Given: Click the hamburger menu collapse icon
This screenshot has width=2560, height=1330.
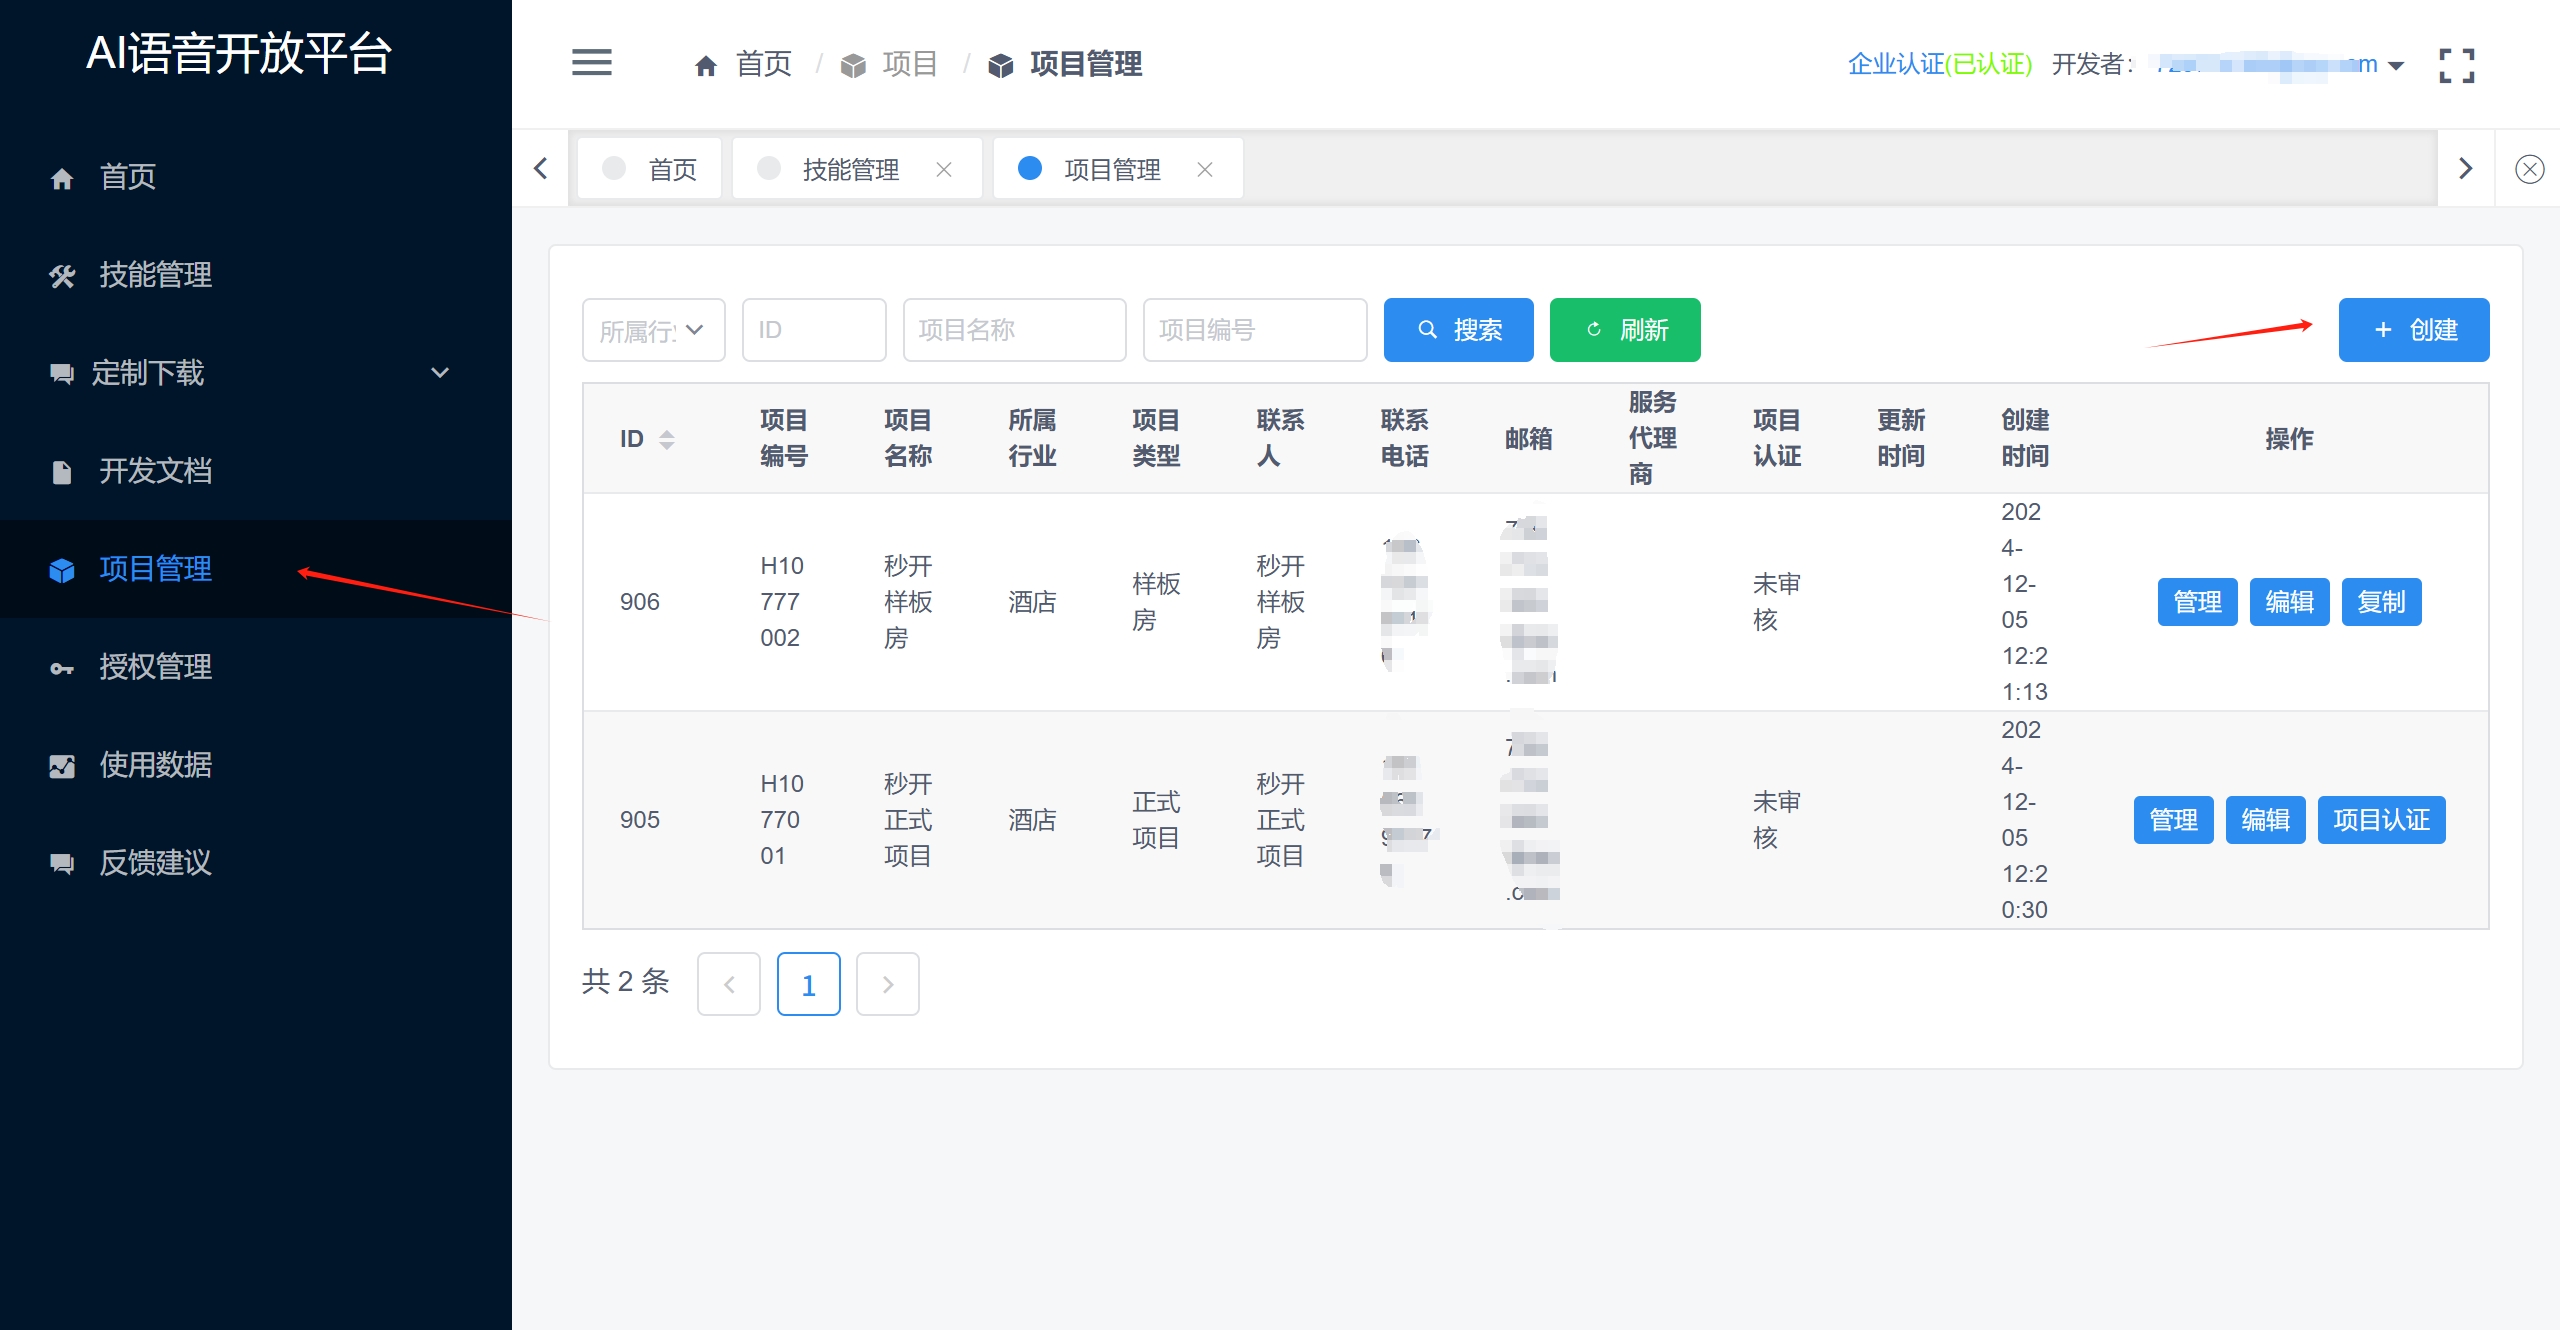Looking at the screenshot, I should [591, 63].
